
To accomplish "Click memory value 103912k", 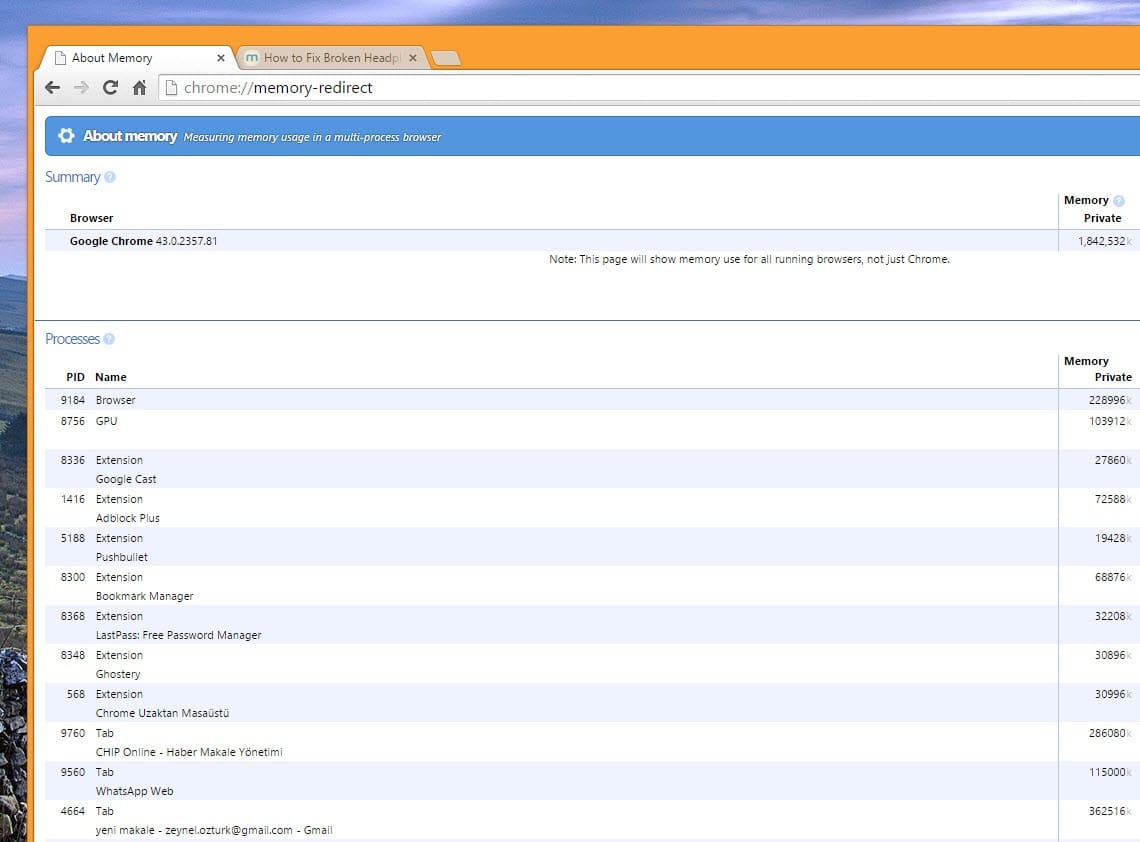I will pos(1109,421).
